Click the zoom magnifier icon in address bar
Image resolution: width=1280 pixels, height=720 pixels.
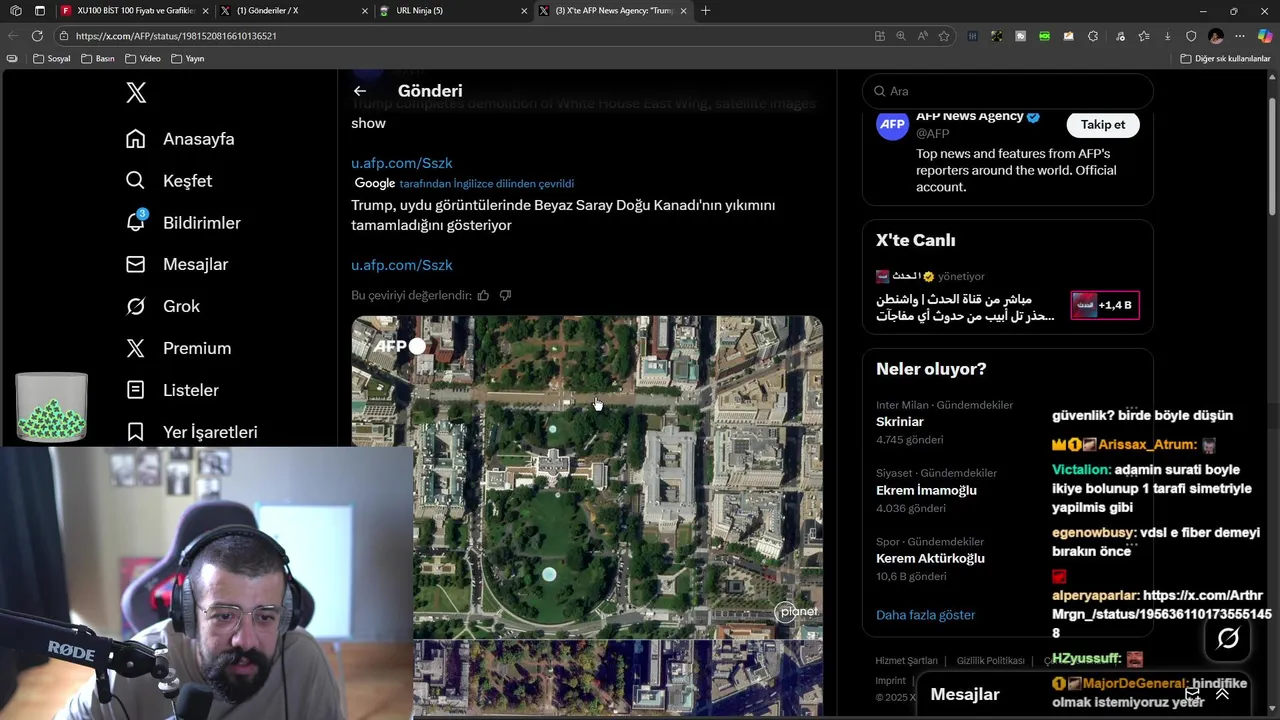pyautogui.click(x=901, y=36)
